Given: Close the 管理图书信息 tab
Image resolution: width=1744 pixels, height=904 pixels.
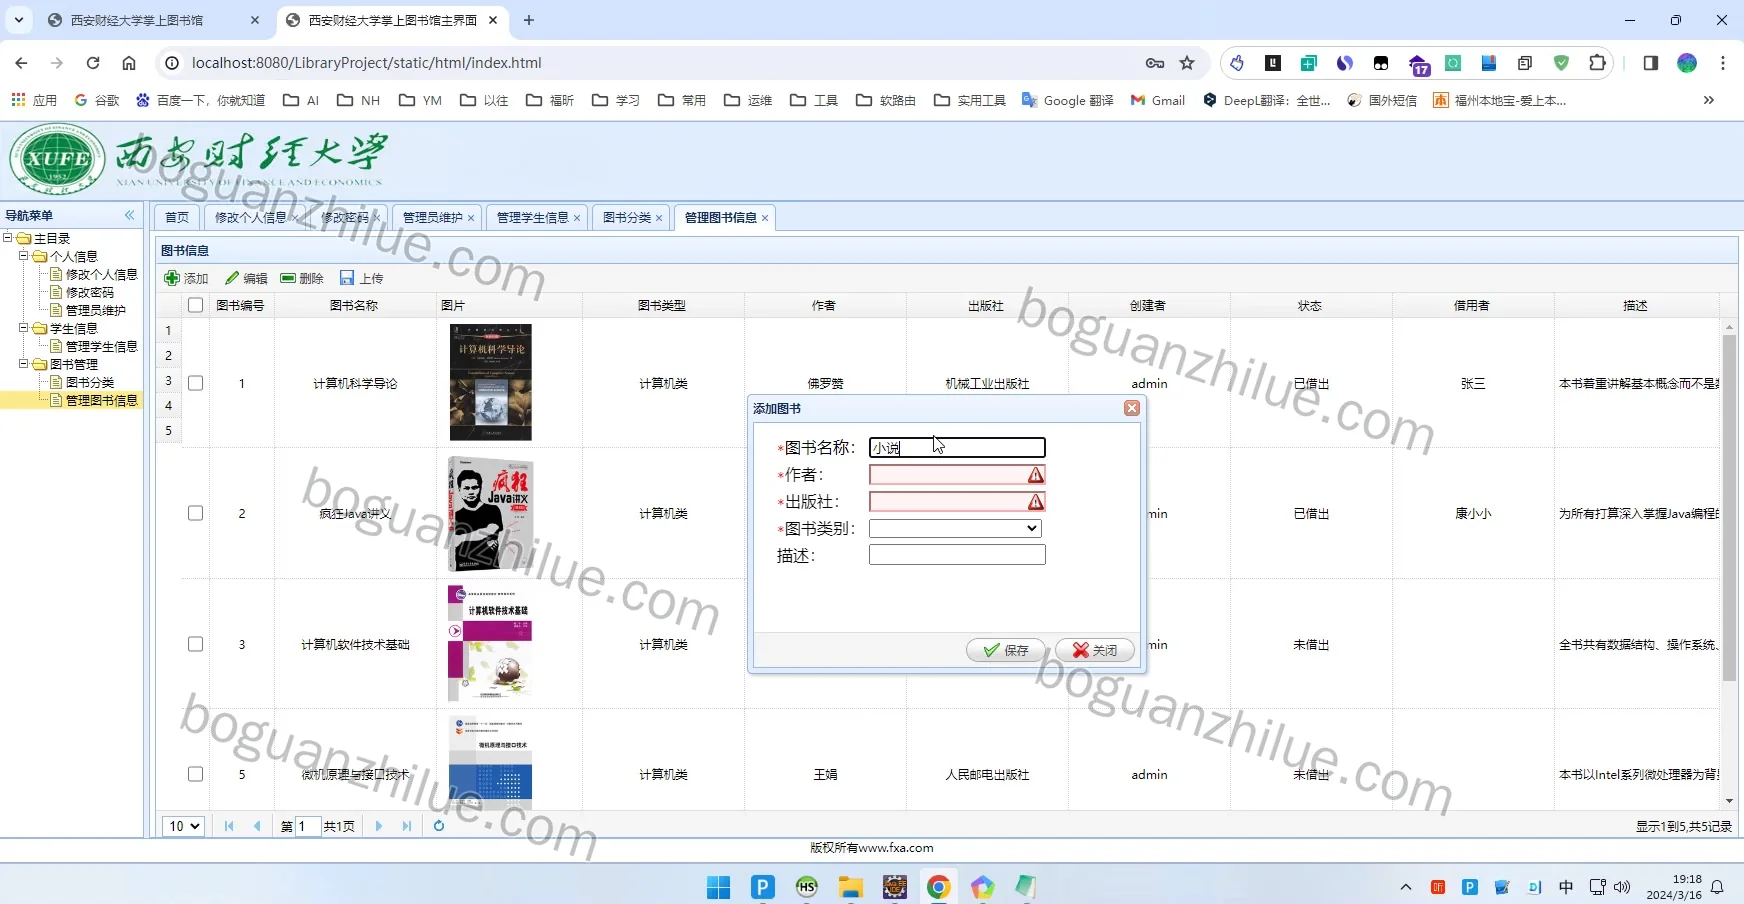Looking at the screenshot, I should tap(765, 218).
